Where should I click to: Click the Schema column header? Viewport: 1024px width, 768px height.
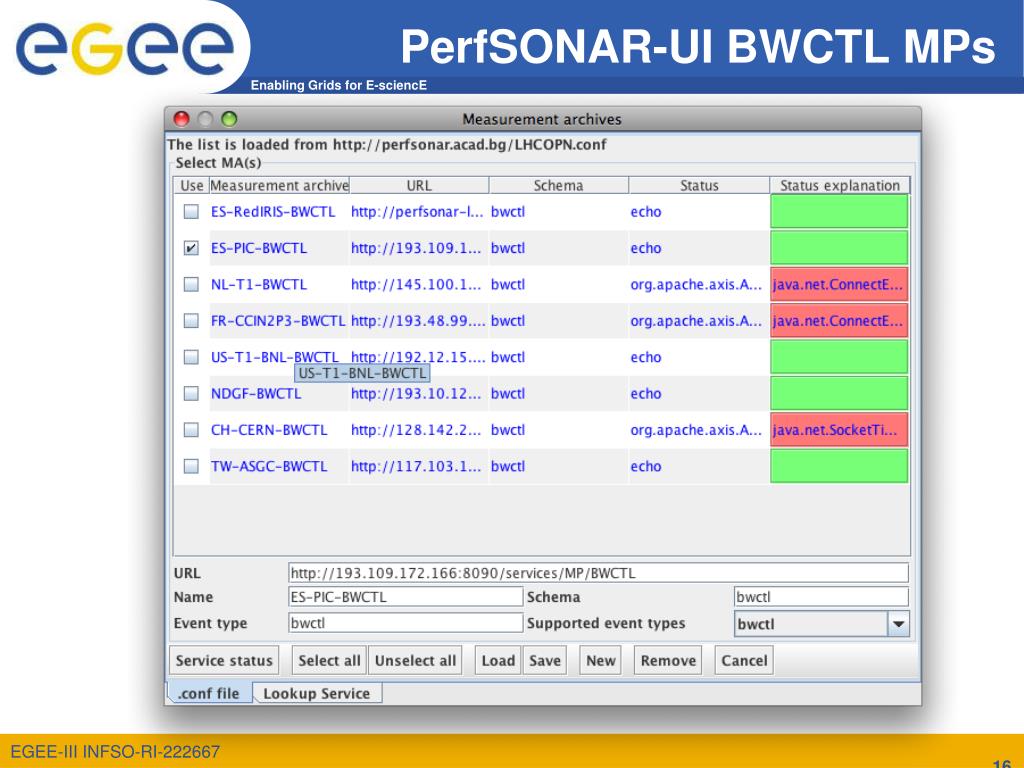click(x=558, y=185)
